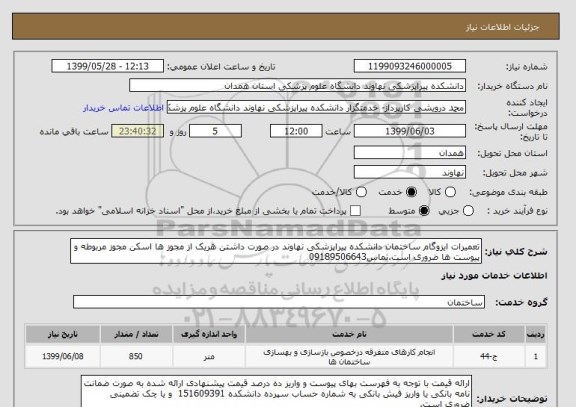Click the شهر محل تحویل field نهاوند
This screenshot has width=576, height=407.
(410, 172)
